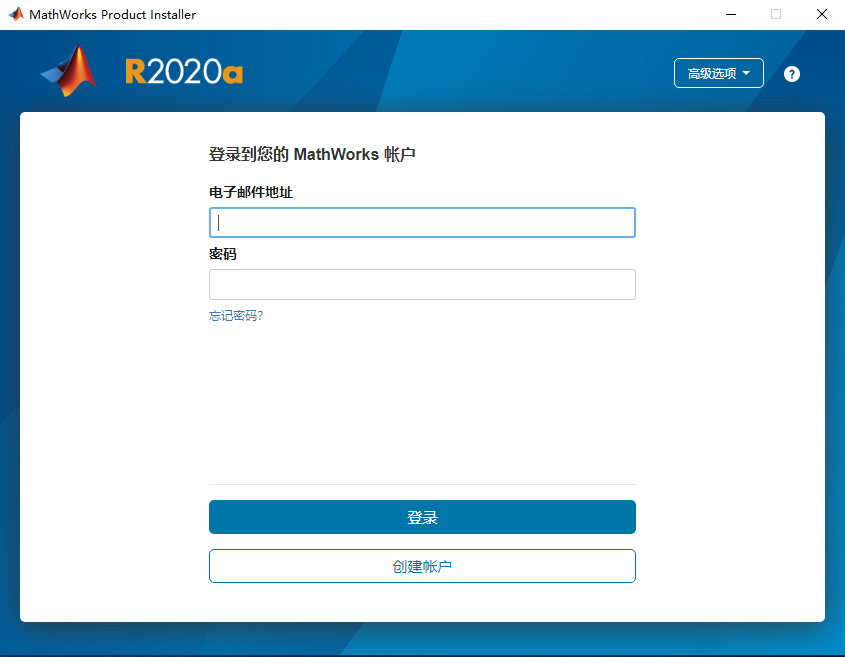Click the MATLAB logo in the header
Image resolution: width=845 pixels, height=657 pixels.
(68, 71)
